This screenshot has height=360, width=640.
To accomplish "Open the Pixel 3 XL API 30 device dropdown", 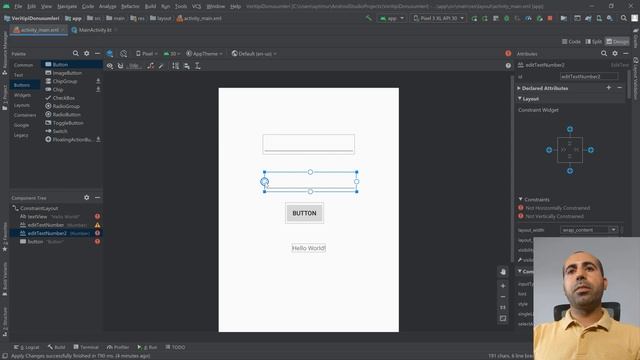I will [x=438, y=18].
